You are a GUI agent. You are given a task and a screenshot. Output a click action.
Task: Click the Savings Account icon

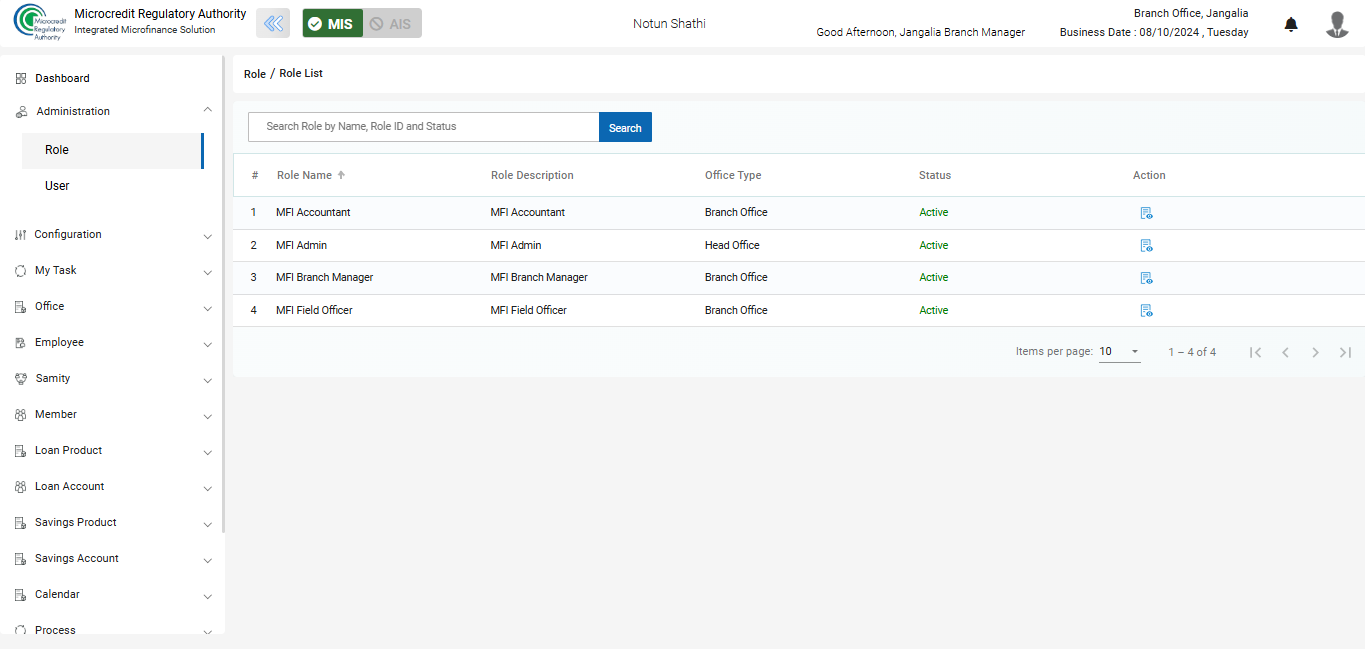(21, 559)
